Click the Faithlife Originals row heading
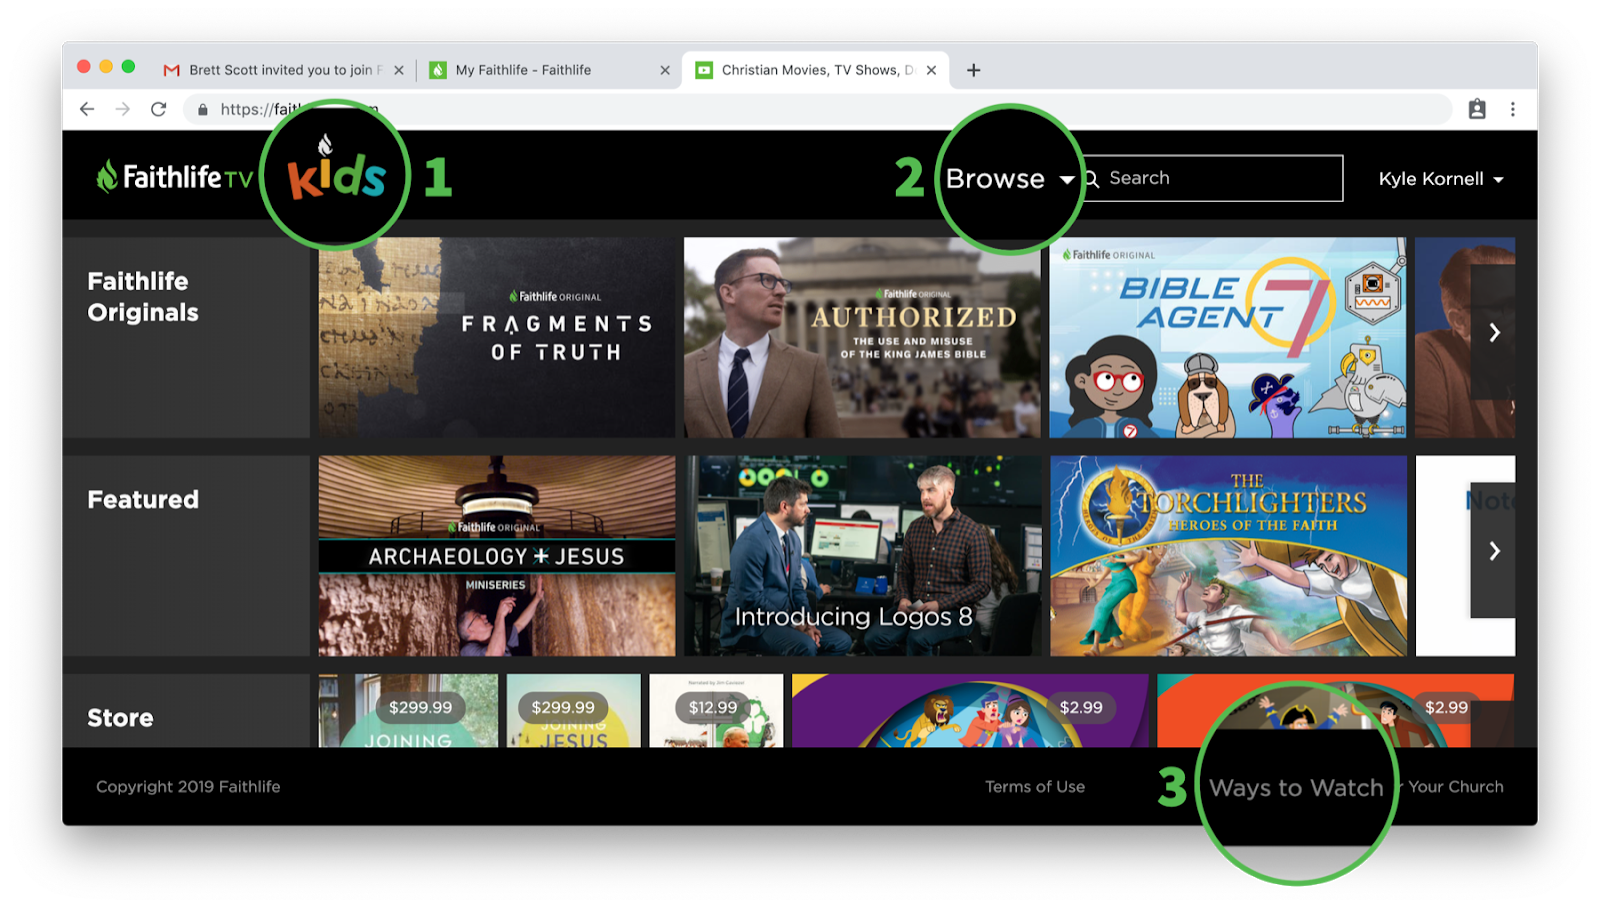1600x908 pixels. (x=143, y=297)
